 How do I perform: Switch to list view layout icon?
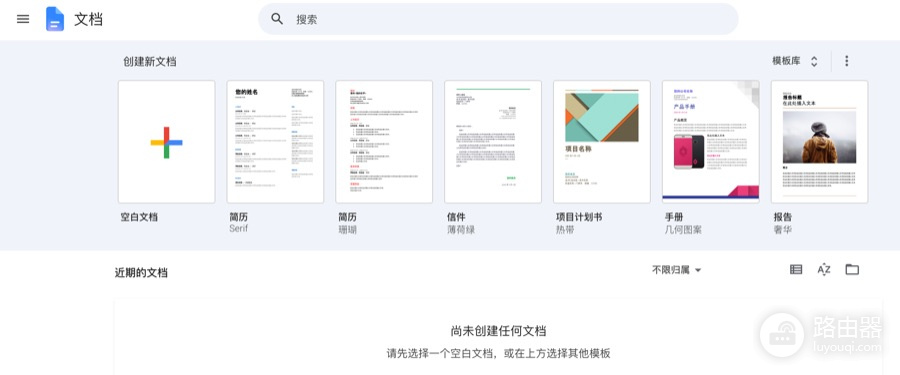click(x=796, y=269)
